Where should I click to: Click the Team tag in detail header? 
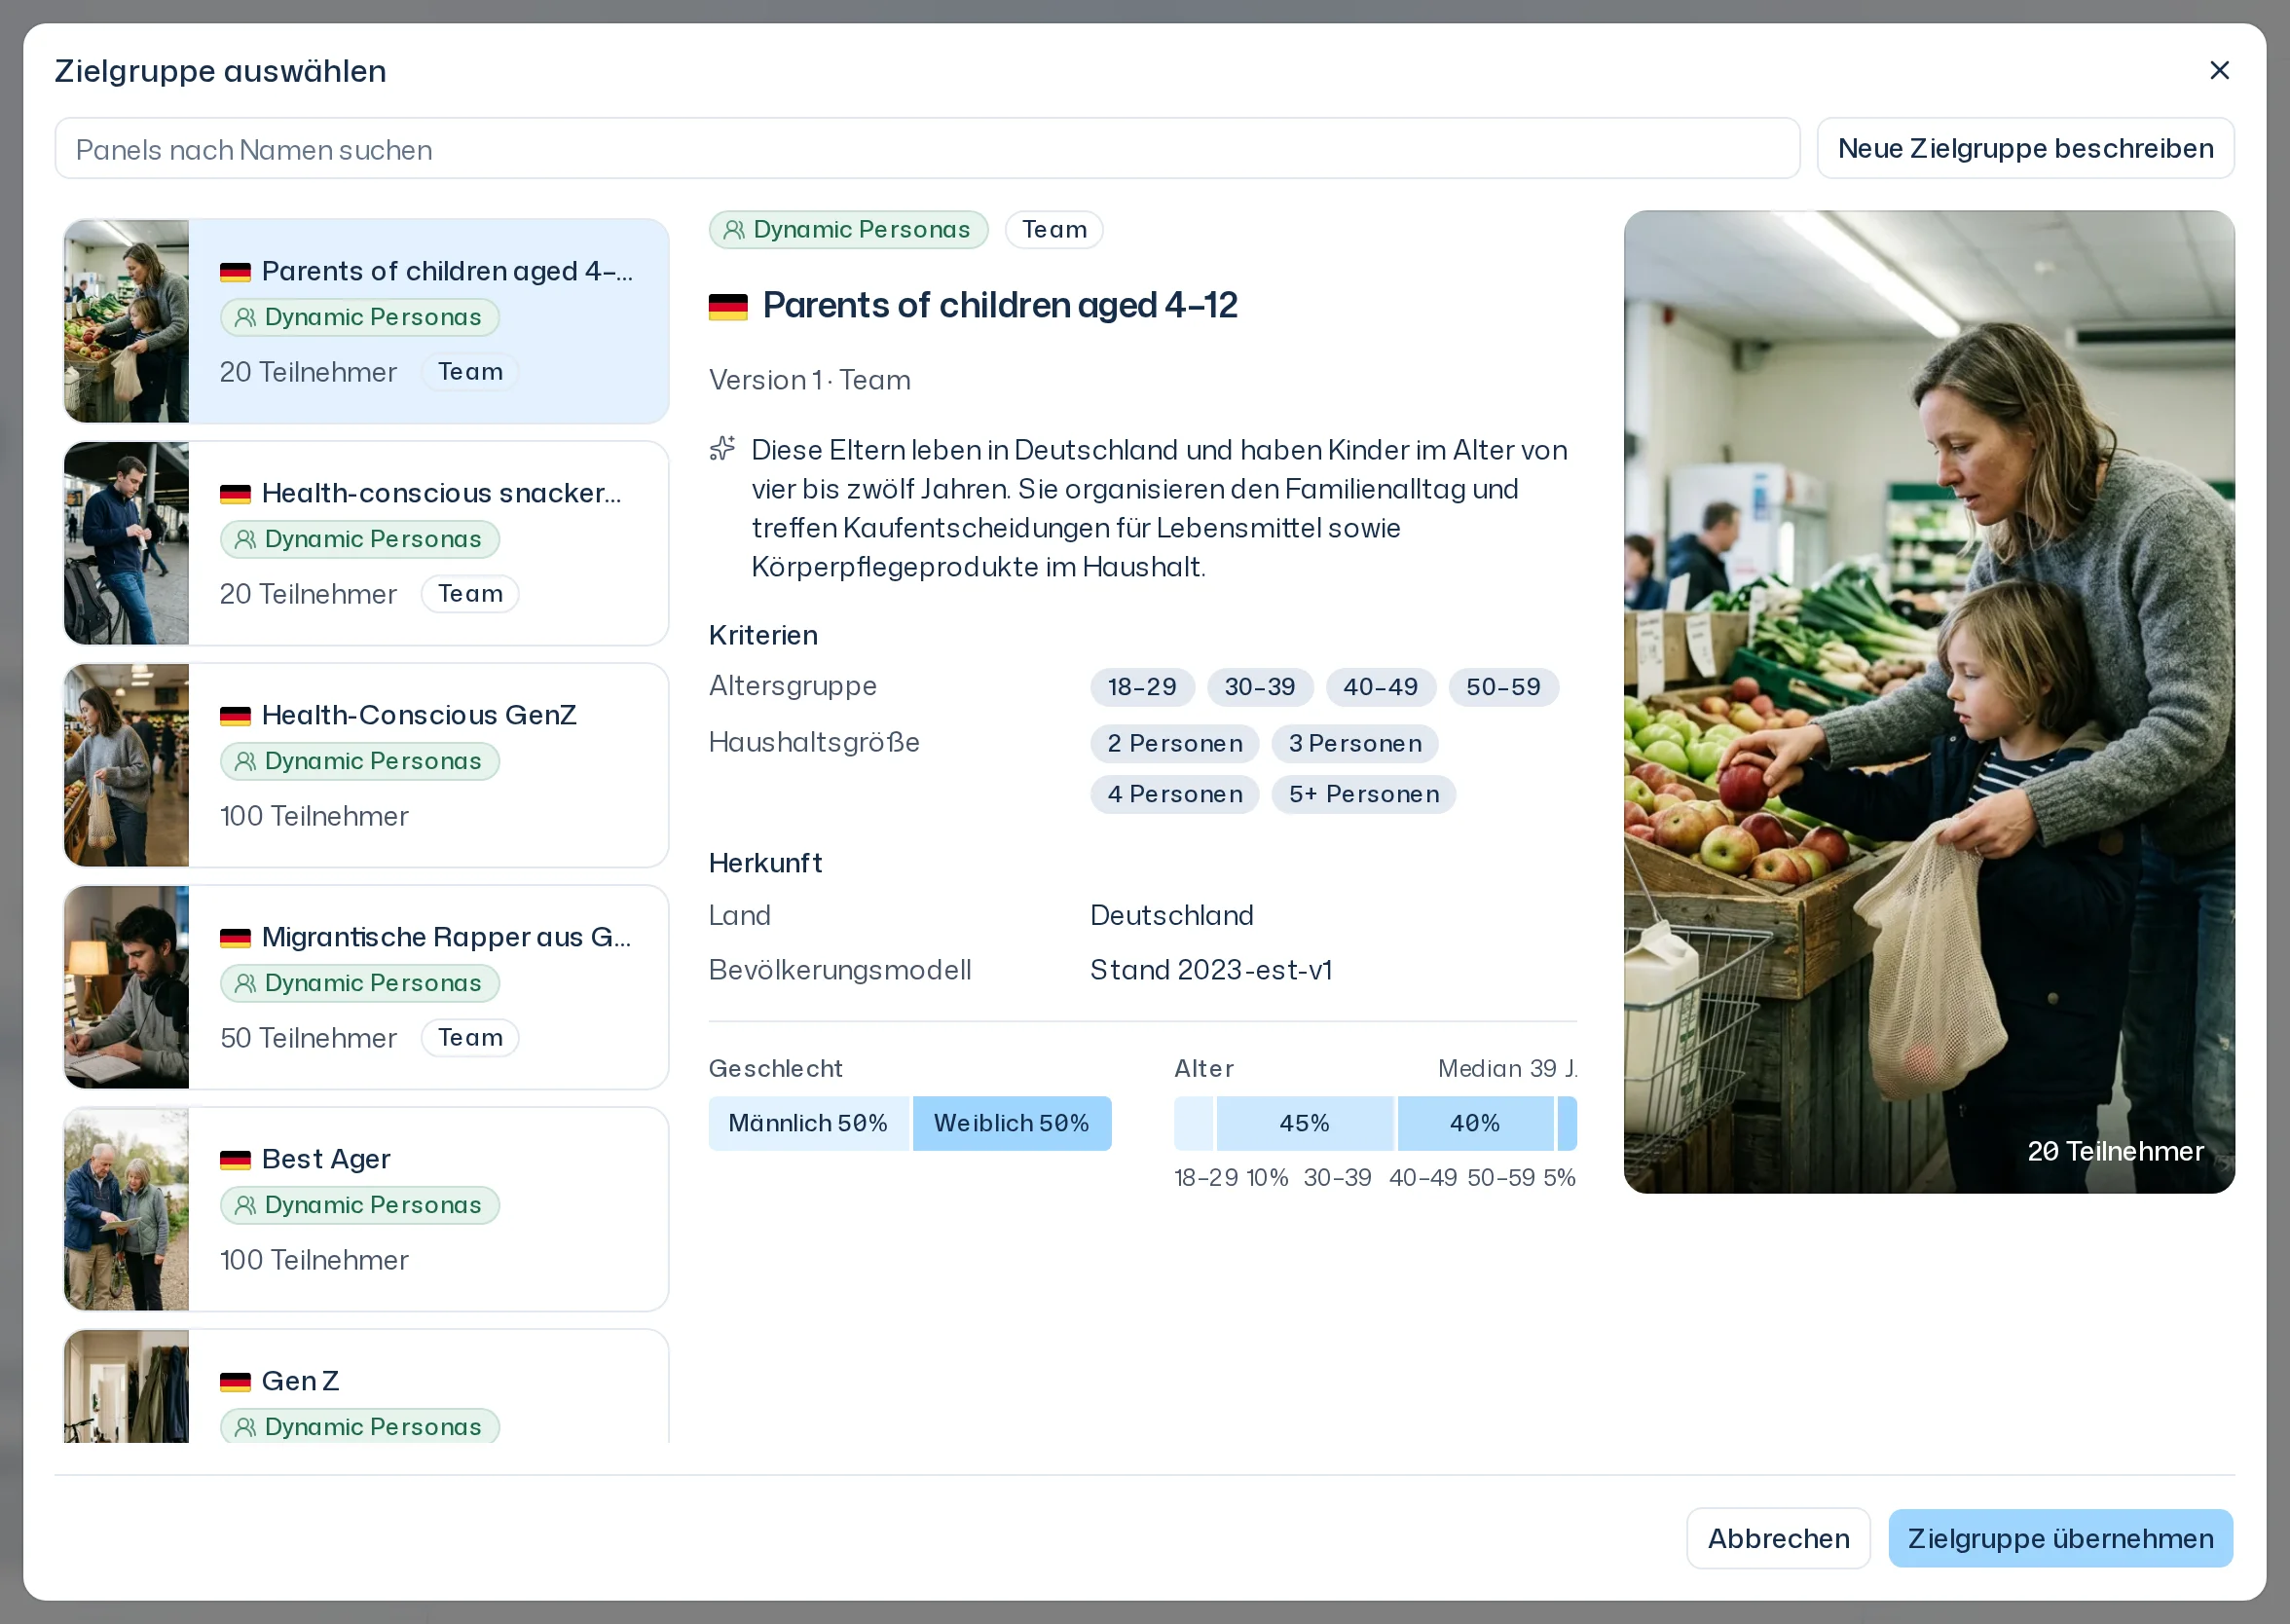(x=1054, y=229)
